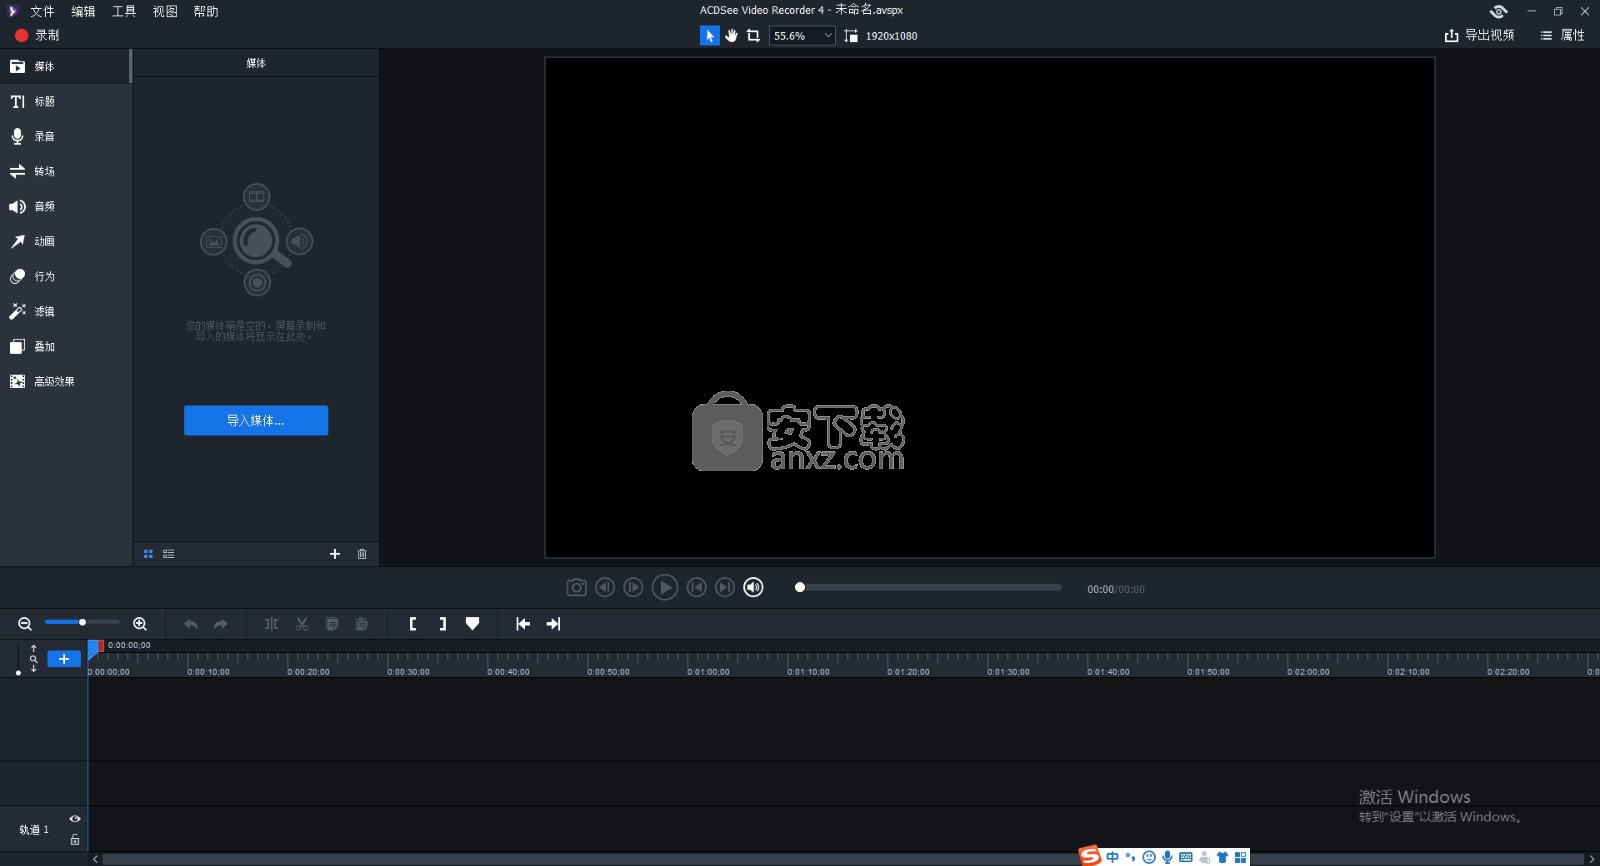The width and height of the screenshot is (1600, 866).
Task: Open the 行为 behaviors panel
Action: coord(65,276)
